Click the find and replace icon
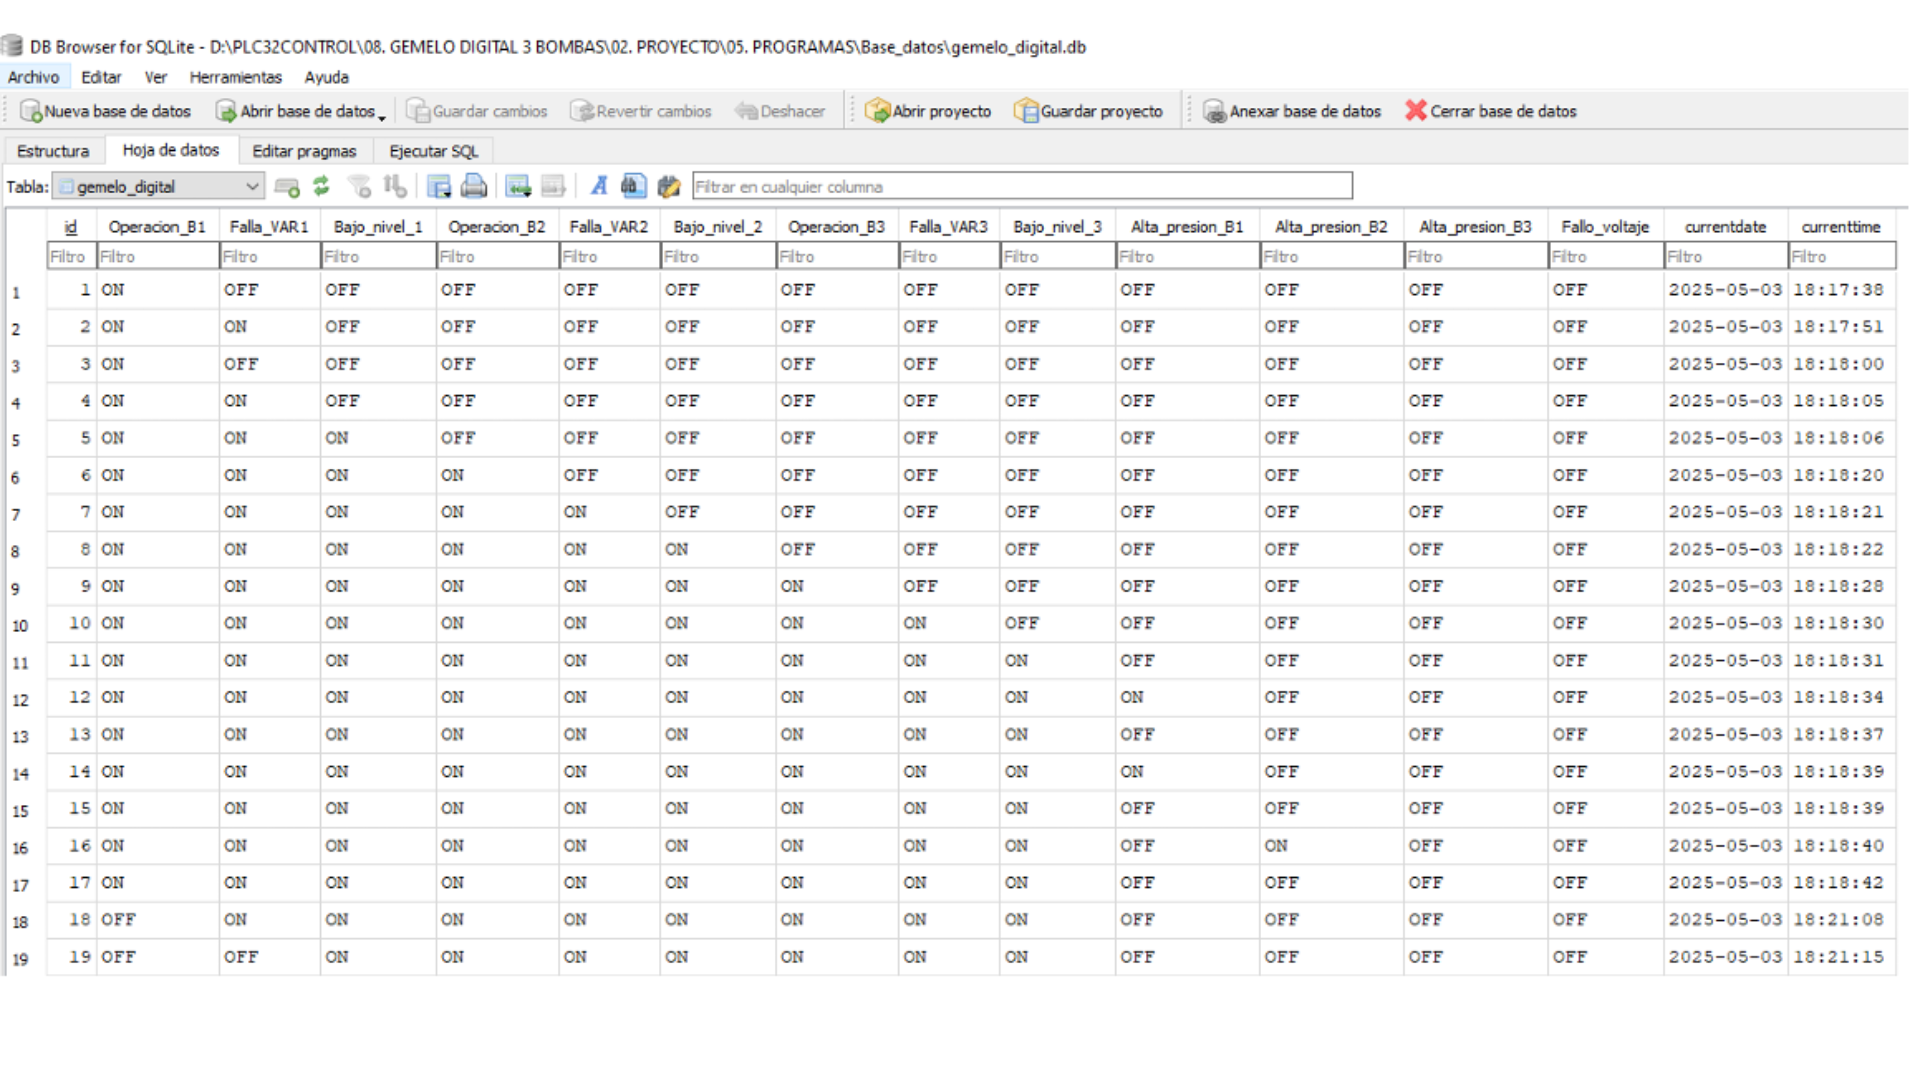Viewport: 1920px width, 1080px height. click(x=668, y=186)
